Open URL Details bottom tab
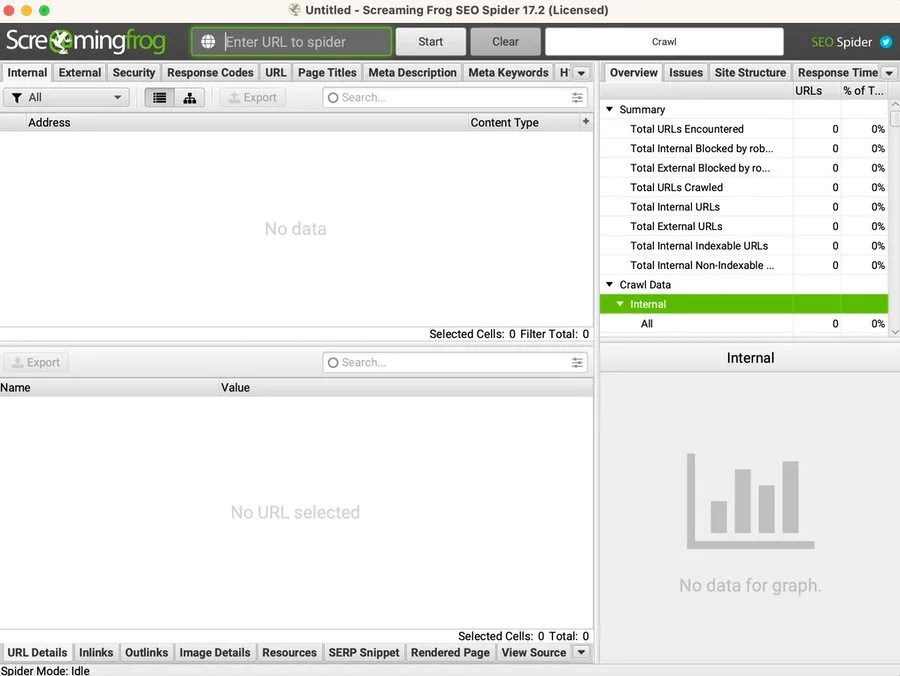This screenshot has height=676, width=900. (x=37, y=652)
